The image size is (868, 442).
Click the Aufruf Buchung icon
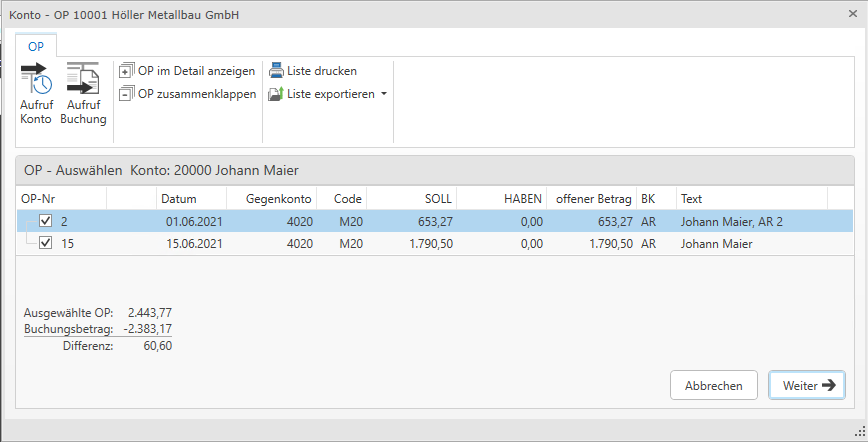(x=82, y=79)
